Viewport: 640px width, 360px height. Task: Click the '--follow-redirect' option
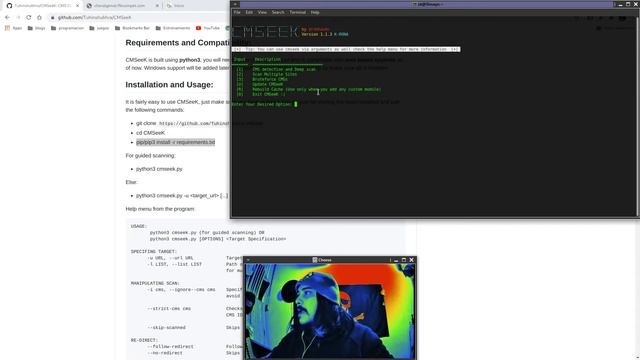[x=171, y=347]
